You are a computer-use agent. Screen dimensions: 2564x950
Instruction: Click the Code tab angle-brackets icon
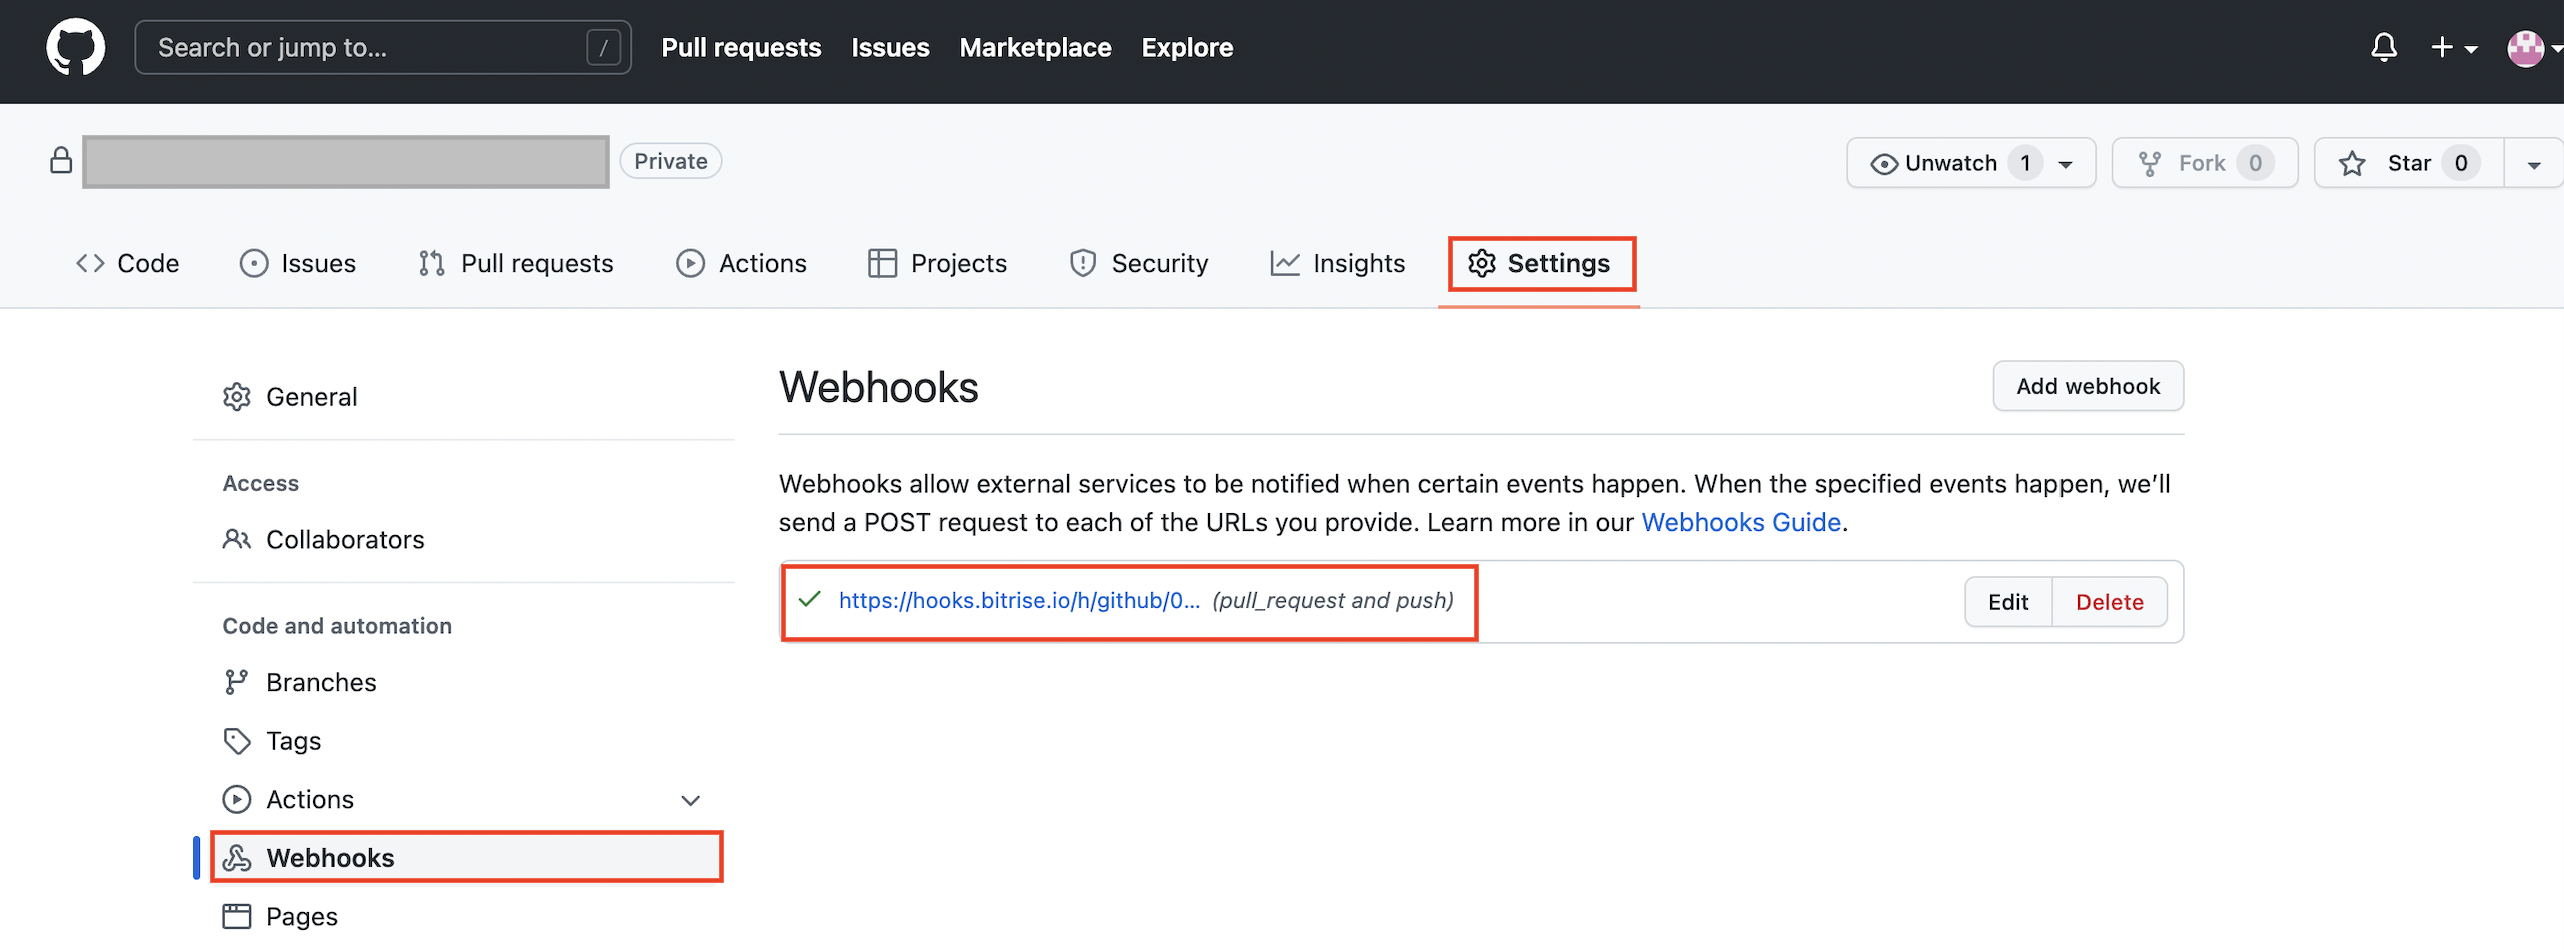[x=90, y=263]
